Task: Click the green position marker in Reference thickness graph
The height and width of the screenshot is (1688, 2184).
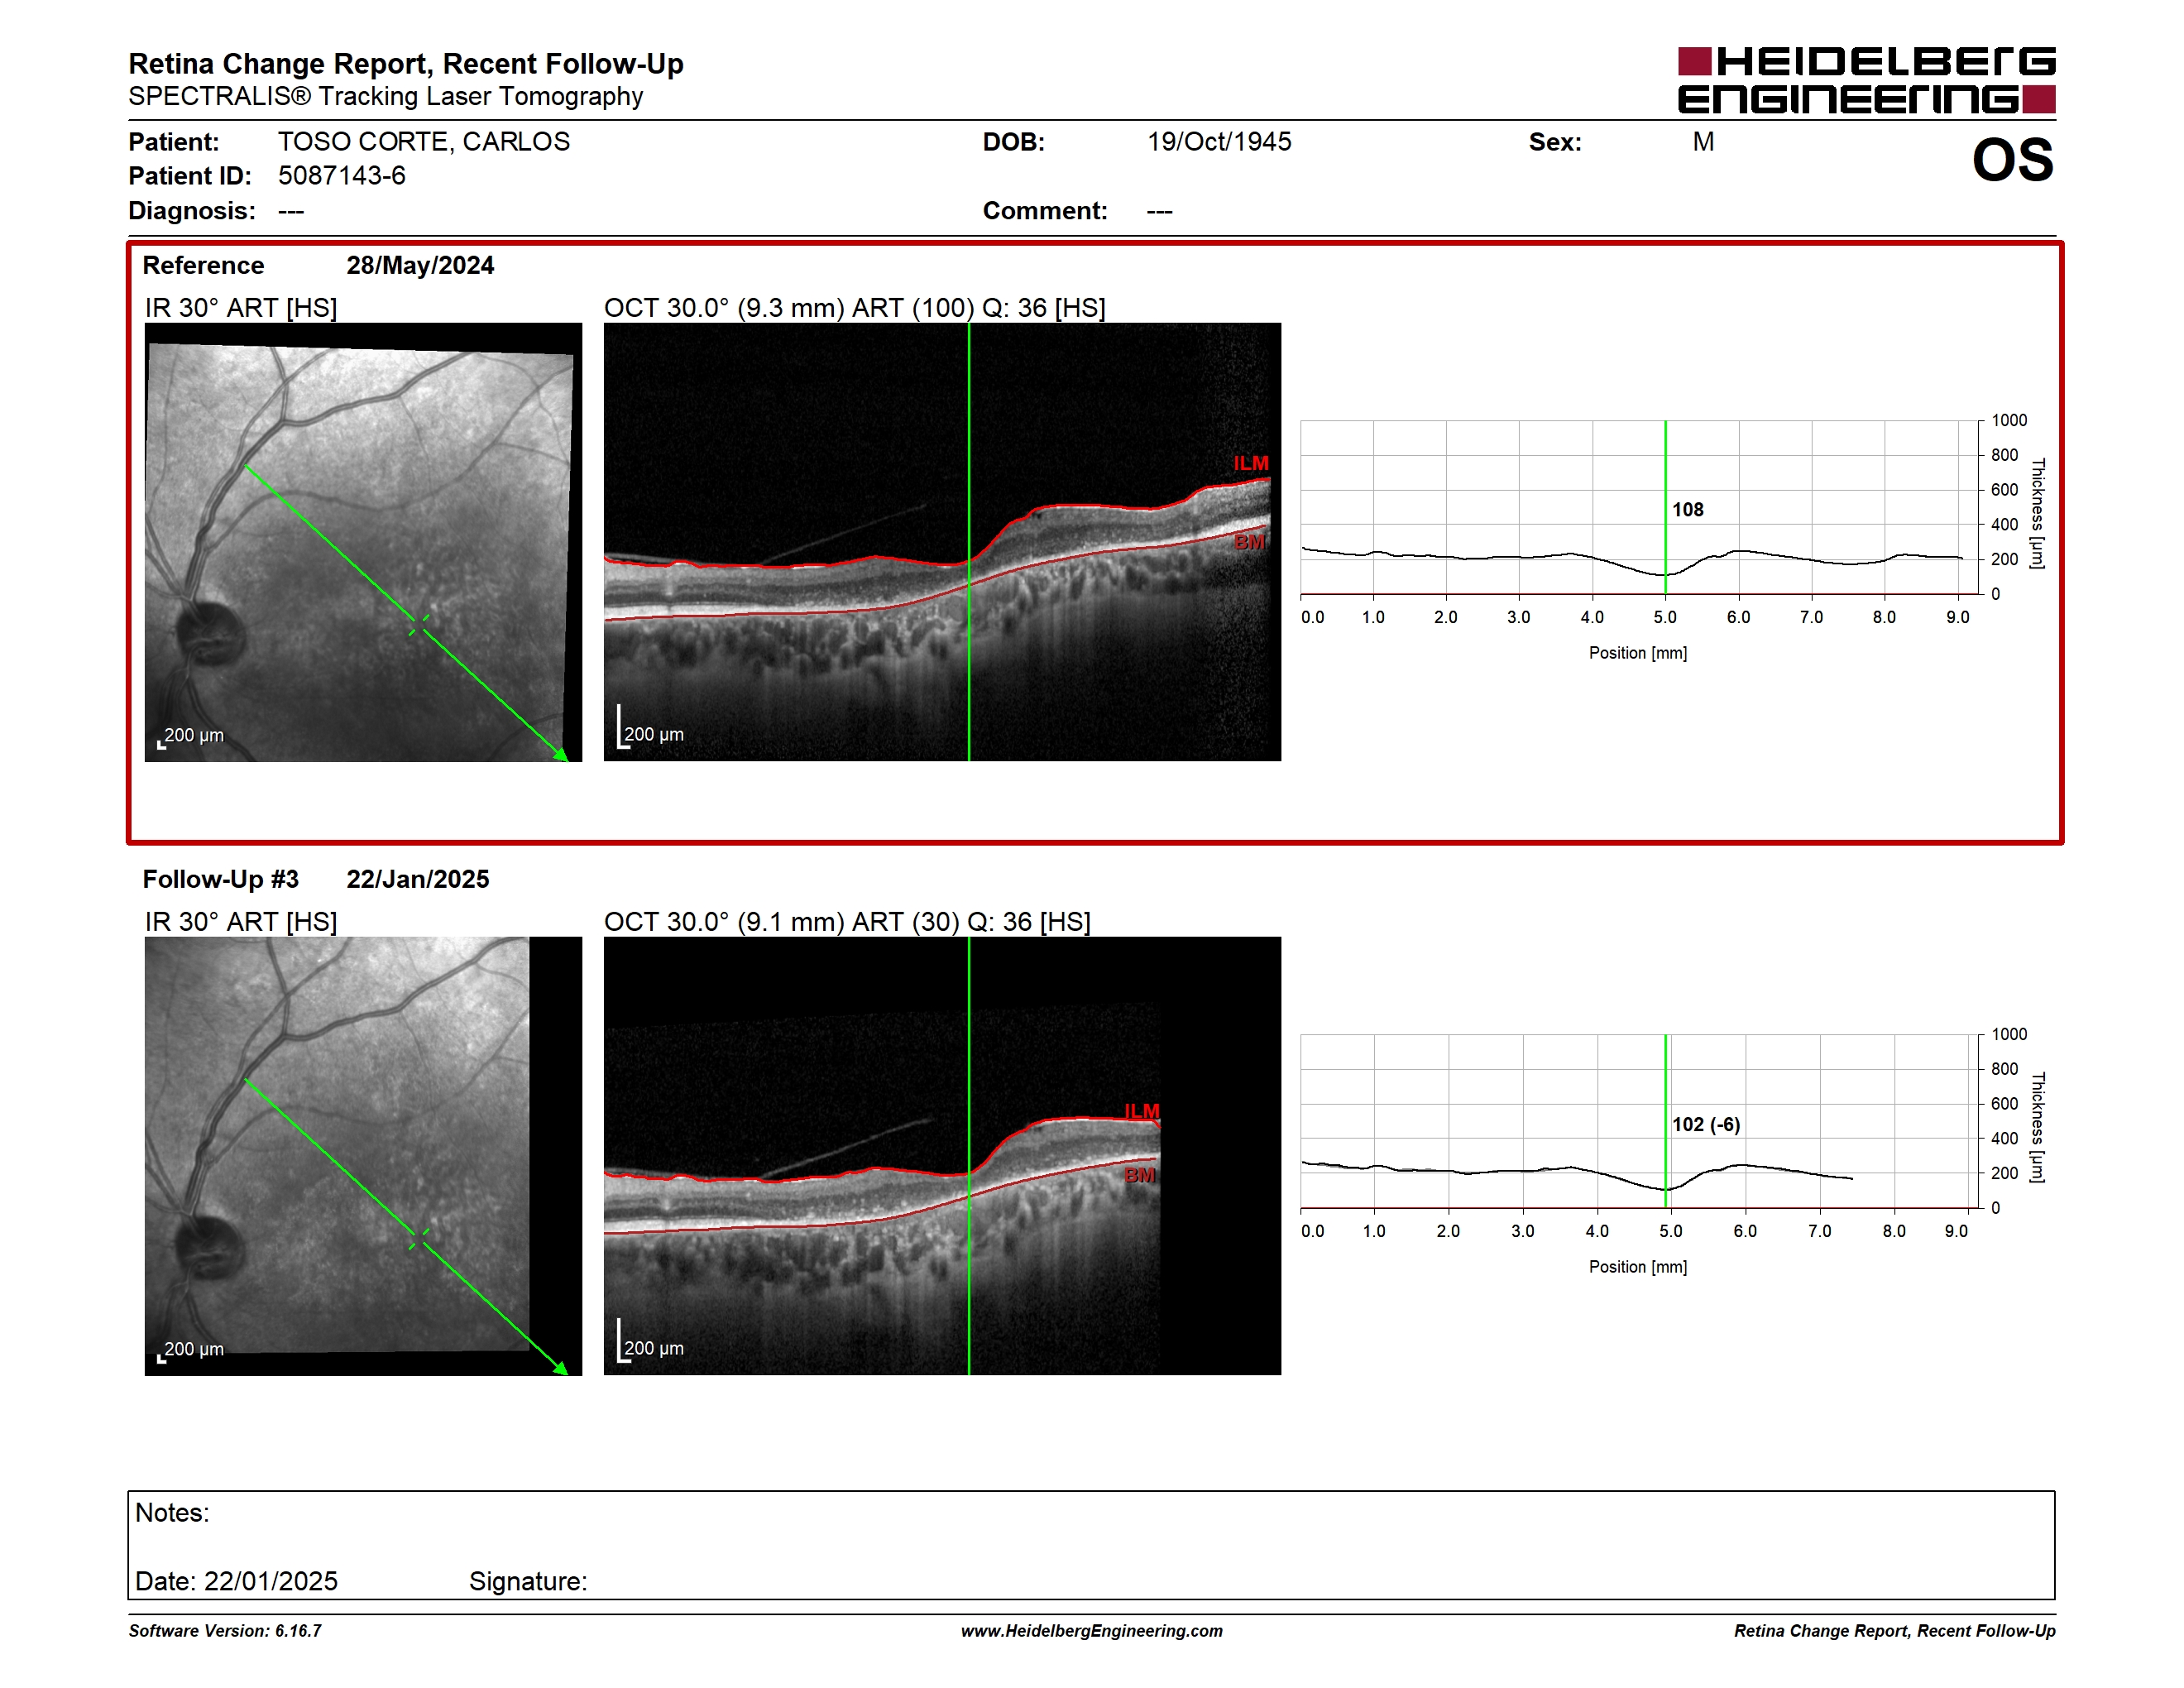Action: pyautogui.click(x=1665, y=507)
